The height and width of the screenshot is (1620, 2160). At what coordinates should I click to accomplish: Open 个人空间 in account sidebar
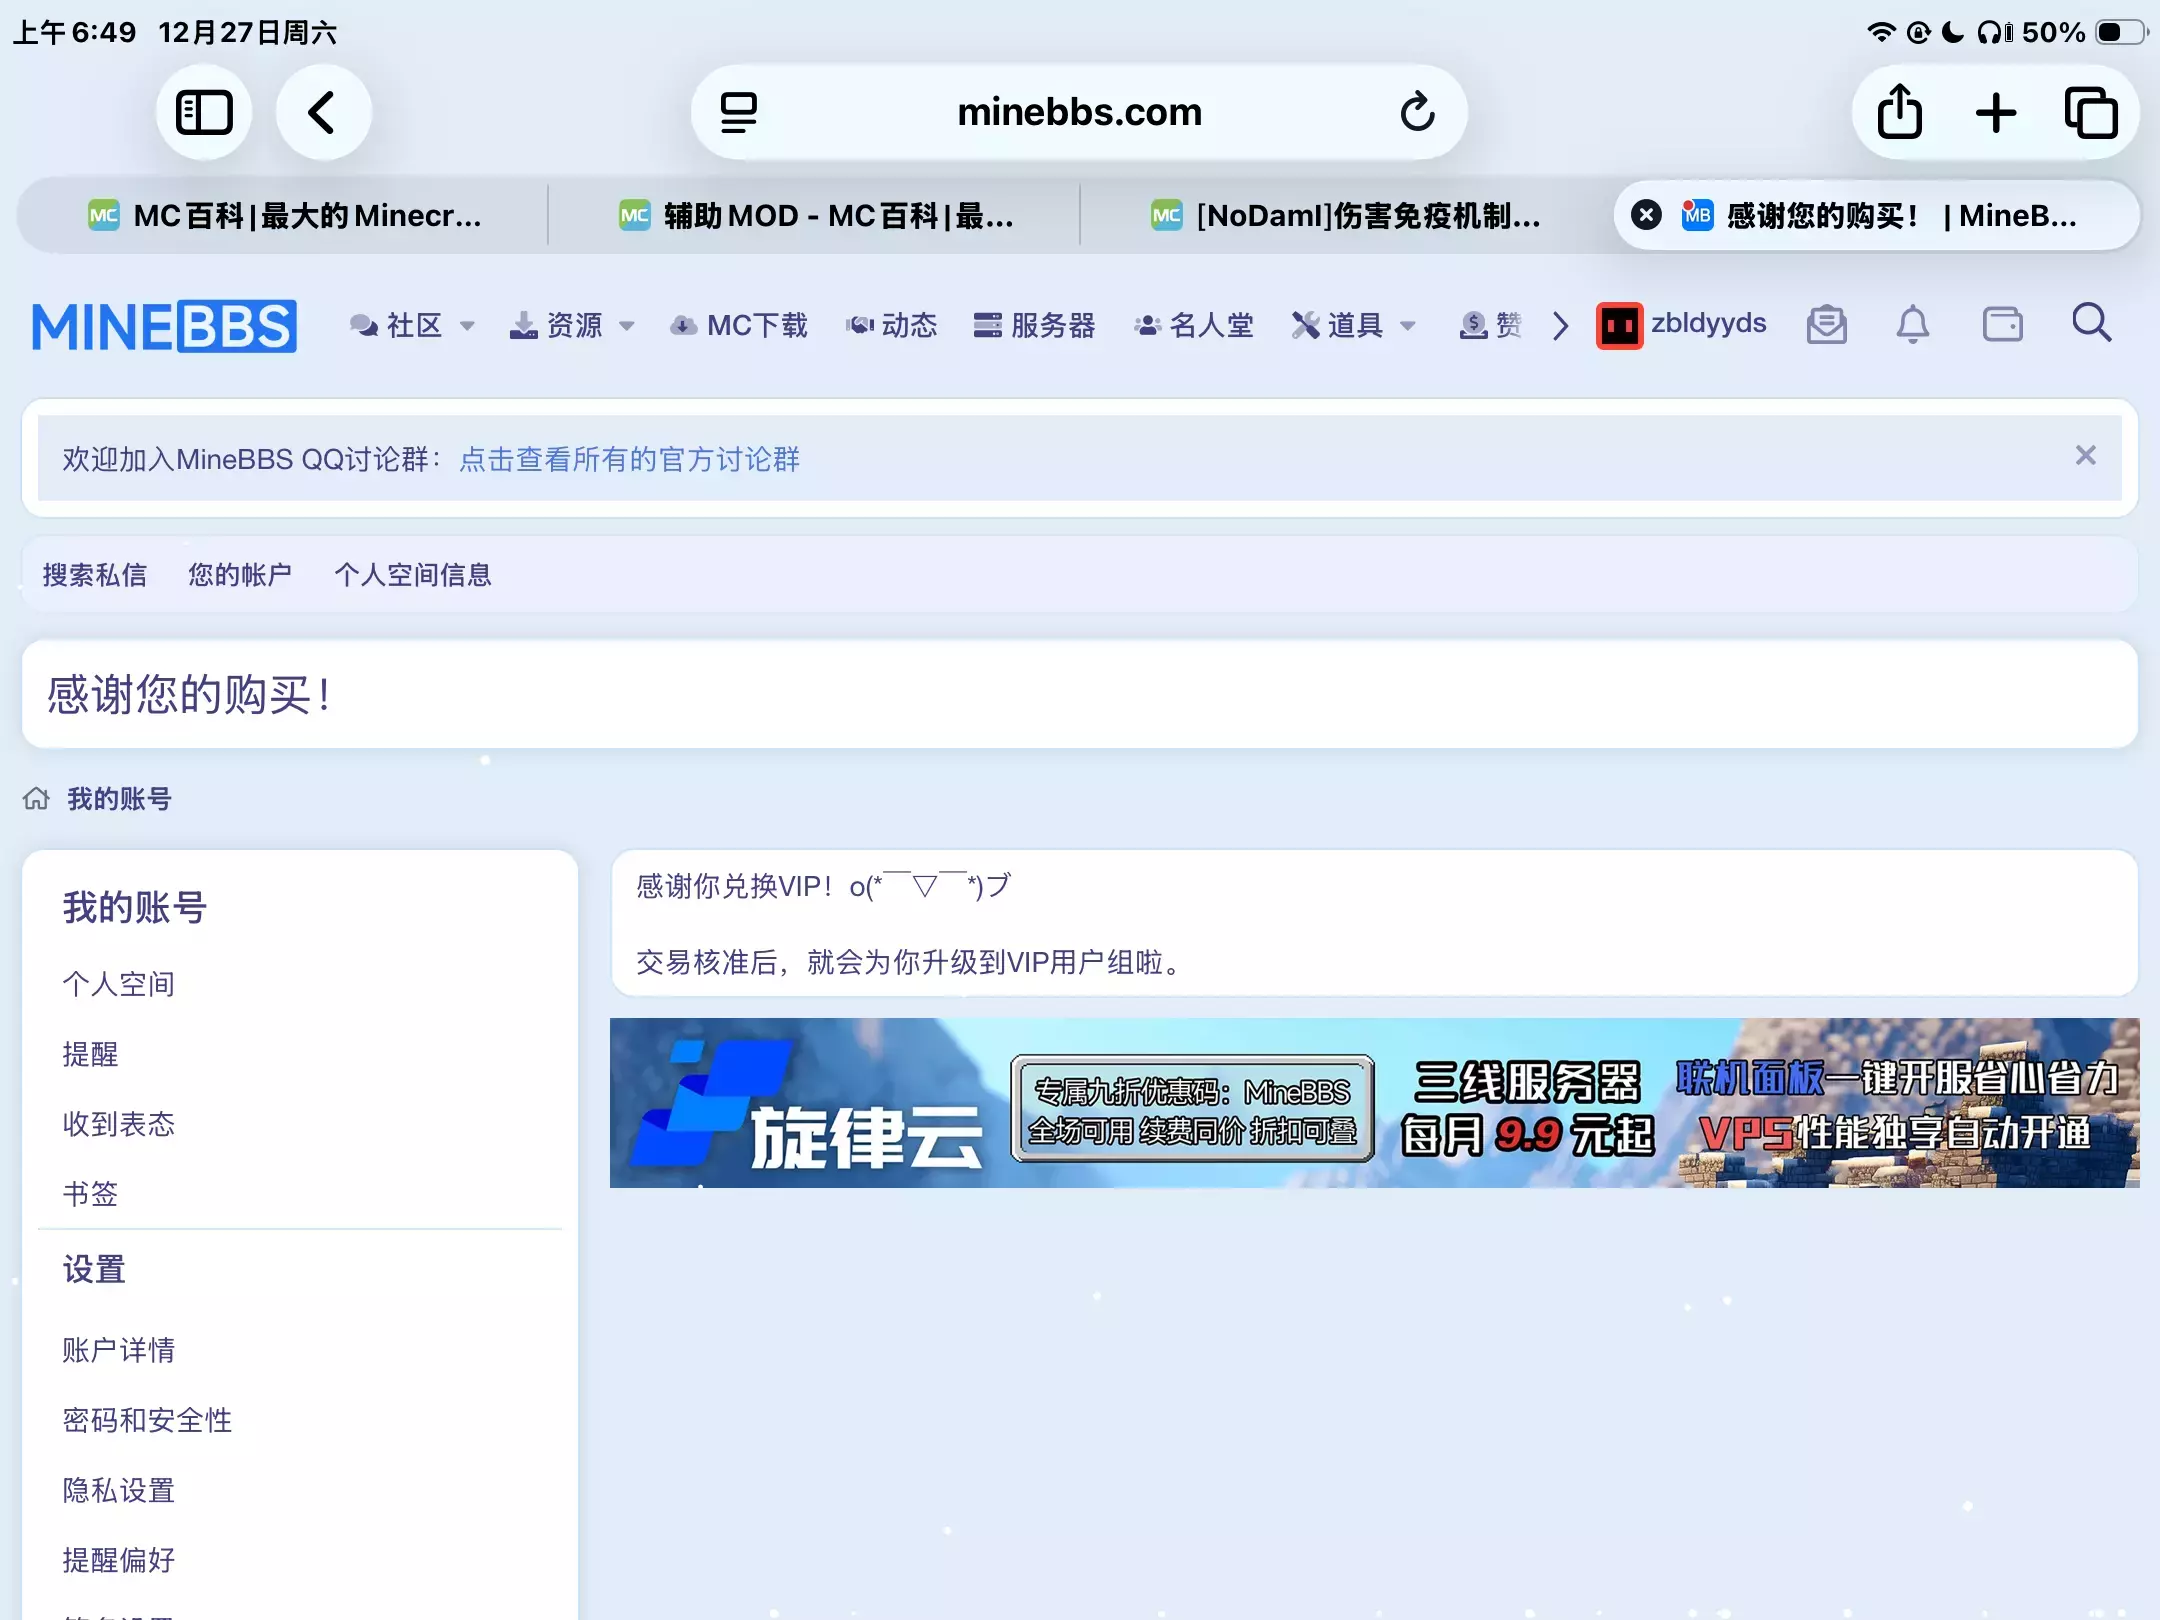[119, 984]
